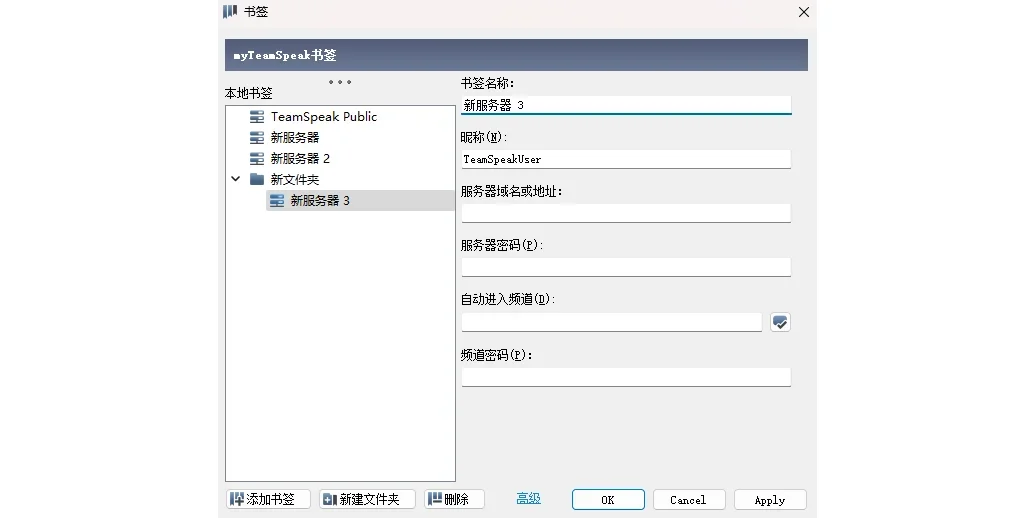The image size is (1036, 518).
Task: Close the 书签 dialog window
Action: tap(803, 12)
